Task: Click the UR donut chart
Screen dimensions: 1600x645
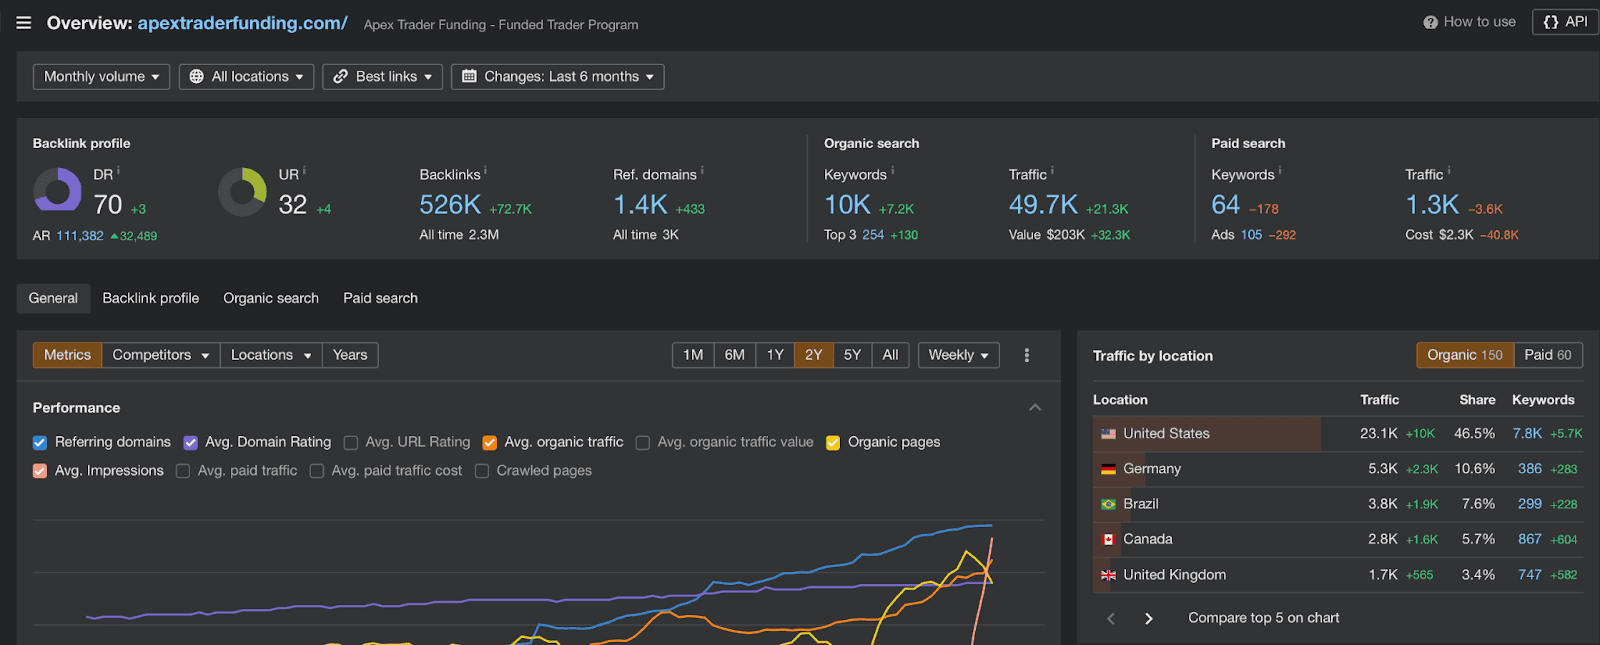Action: [242, 191]
